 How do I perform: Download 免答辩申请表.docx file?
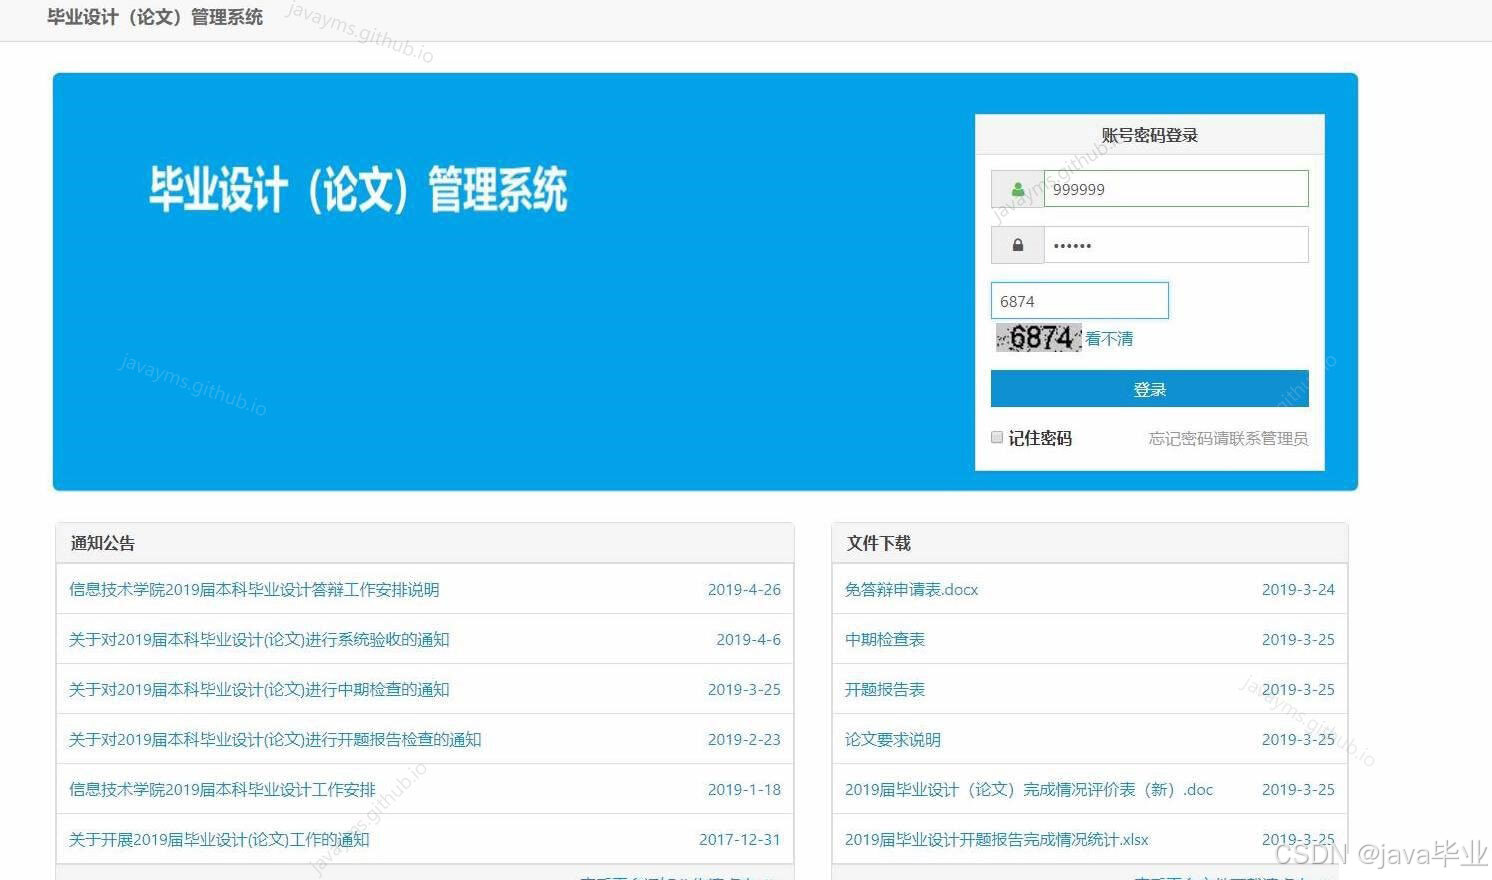coord(911,589)
